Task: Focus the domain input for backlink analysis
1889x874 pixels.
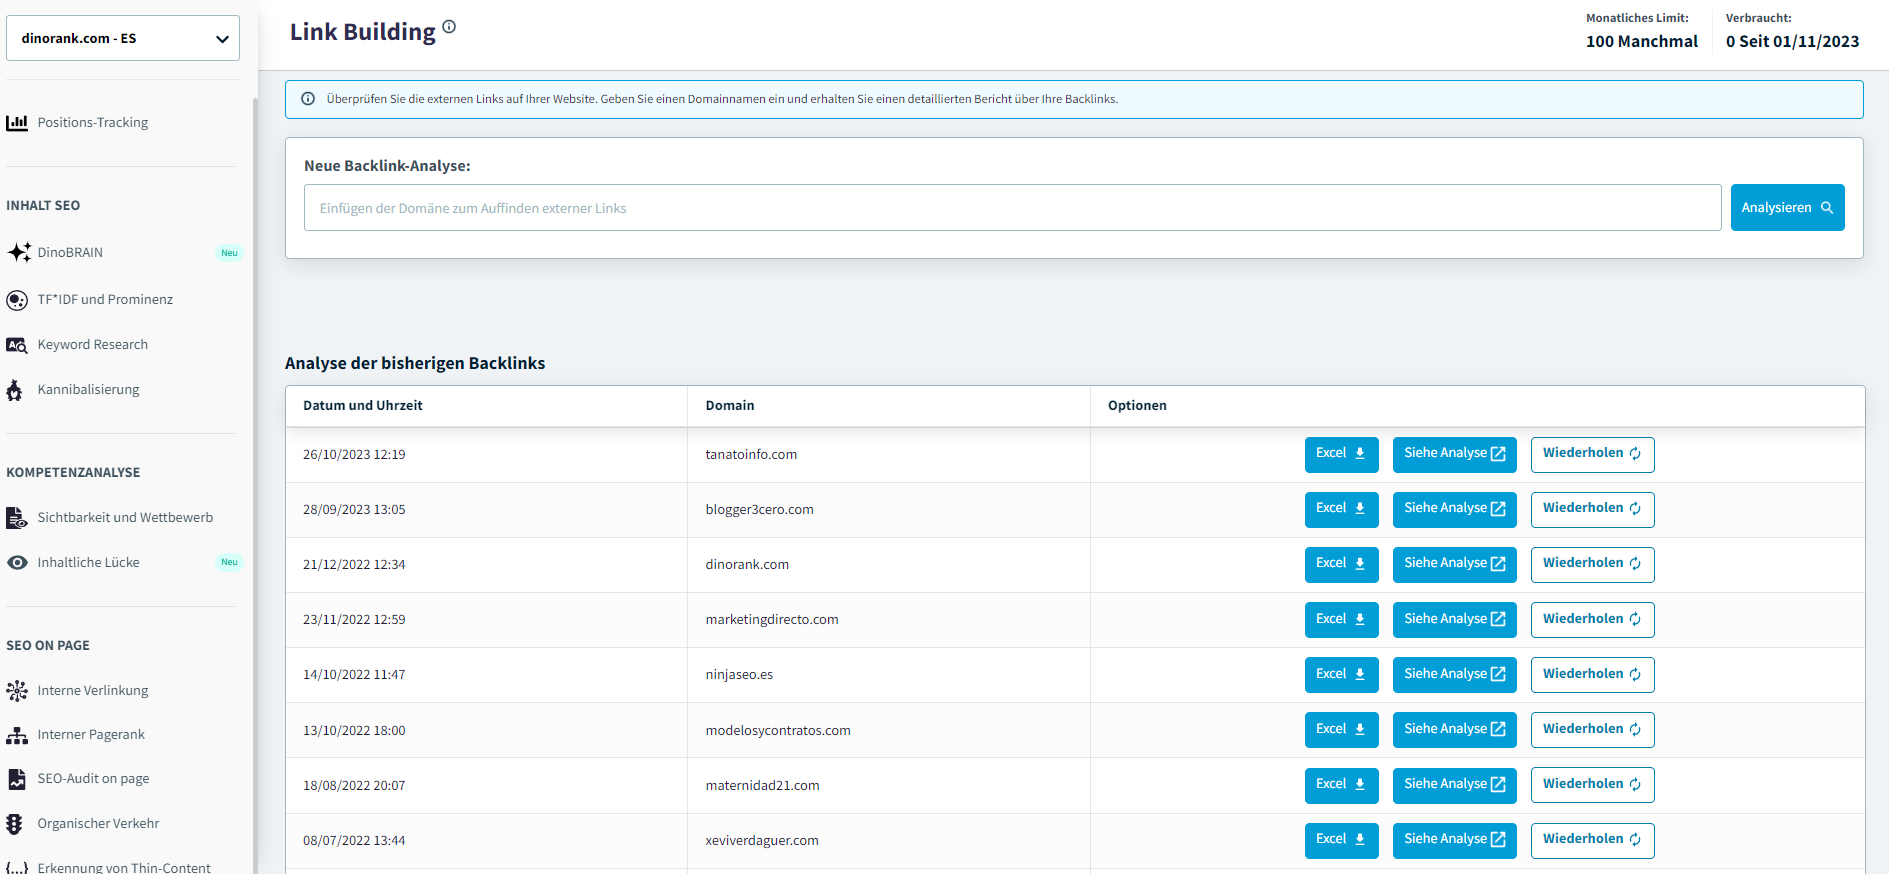Action: click(x=1012, y=208)
